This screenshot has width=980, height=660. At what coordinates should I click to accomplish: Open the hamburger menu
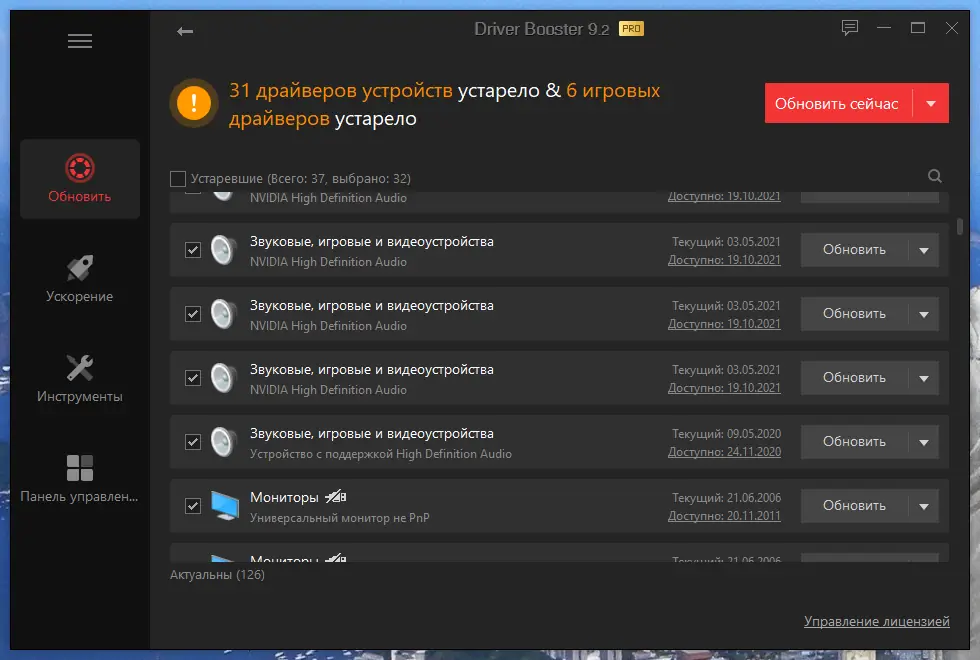80,41
